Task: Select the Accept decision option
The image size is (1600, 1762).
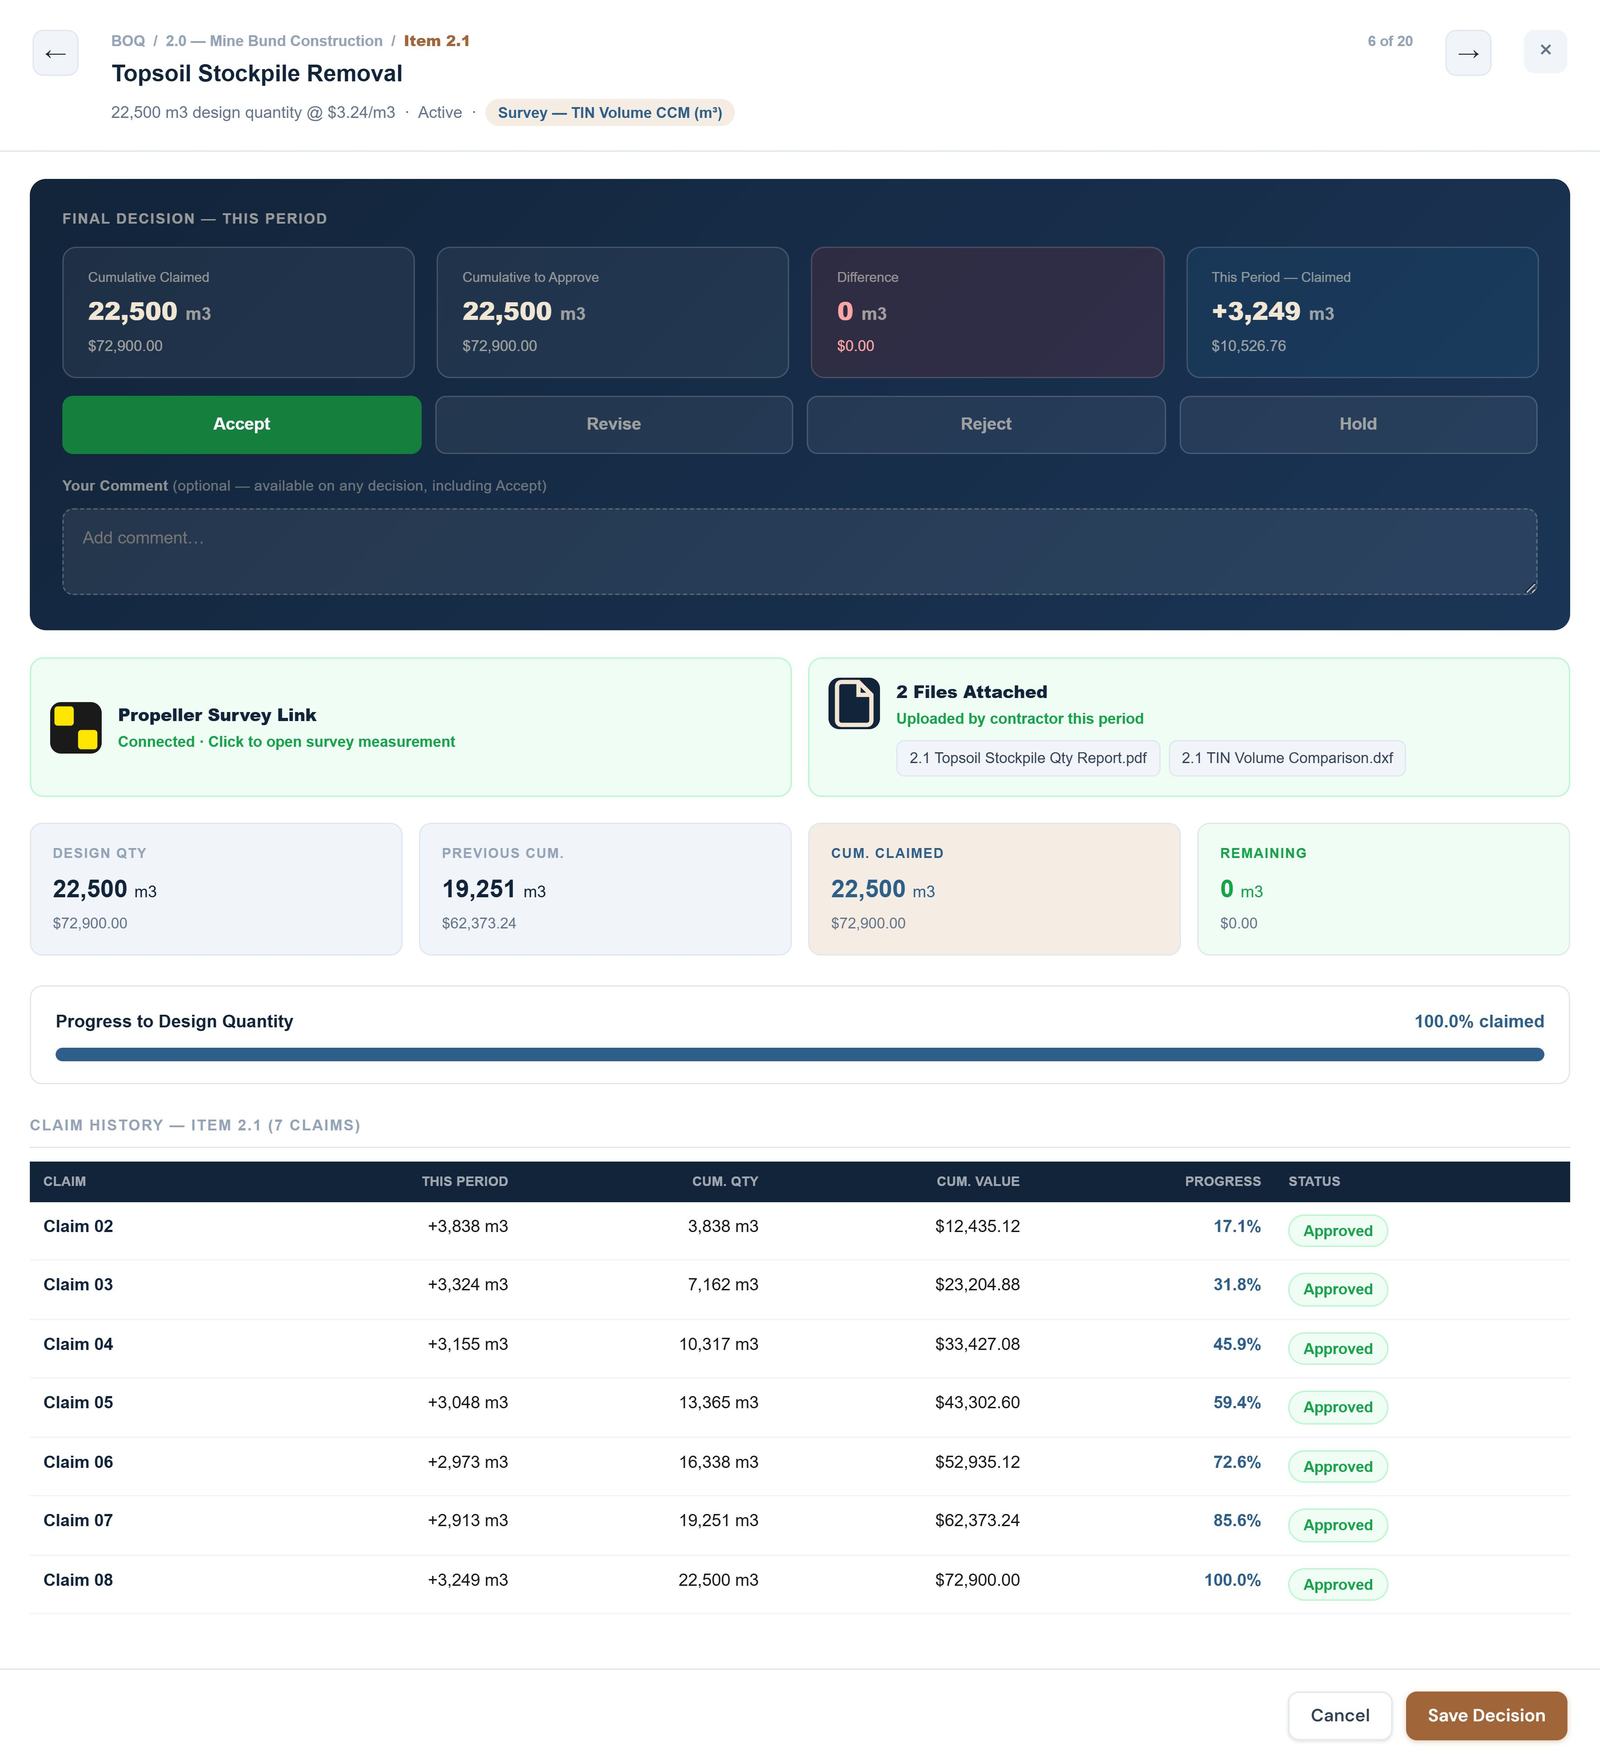Action: click(x=242, y=424)
